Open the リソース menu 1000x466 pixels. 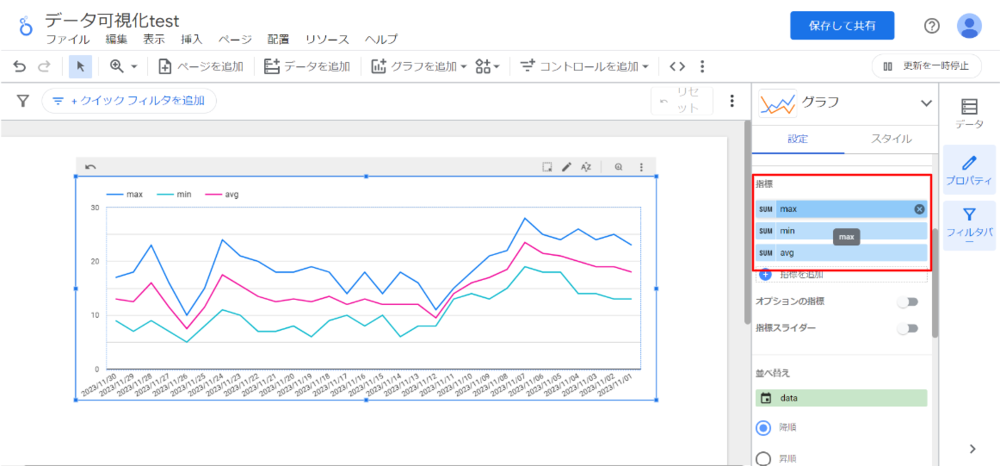click(327, 40)
